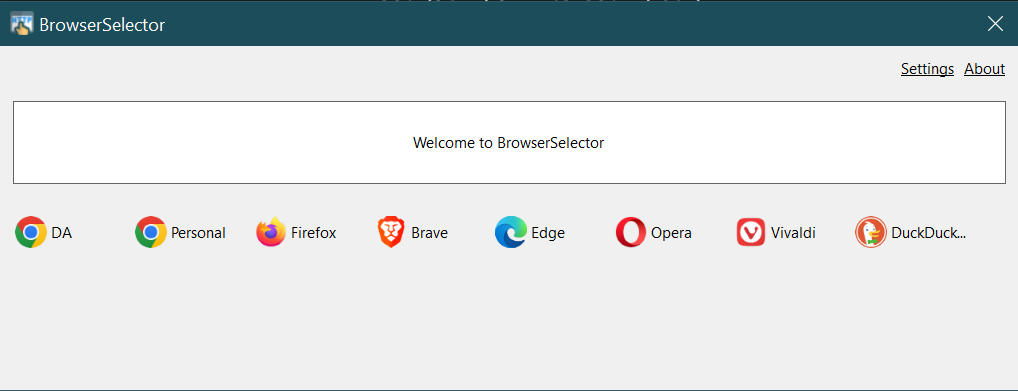Click the DA profile label
1018x391 pixels.
[x=62, y=233]
